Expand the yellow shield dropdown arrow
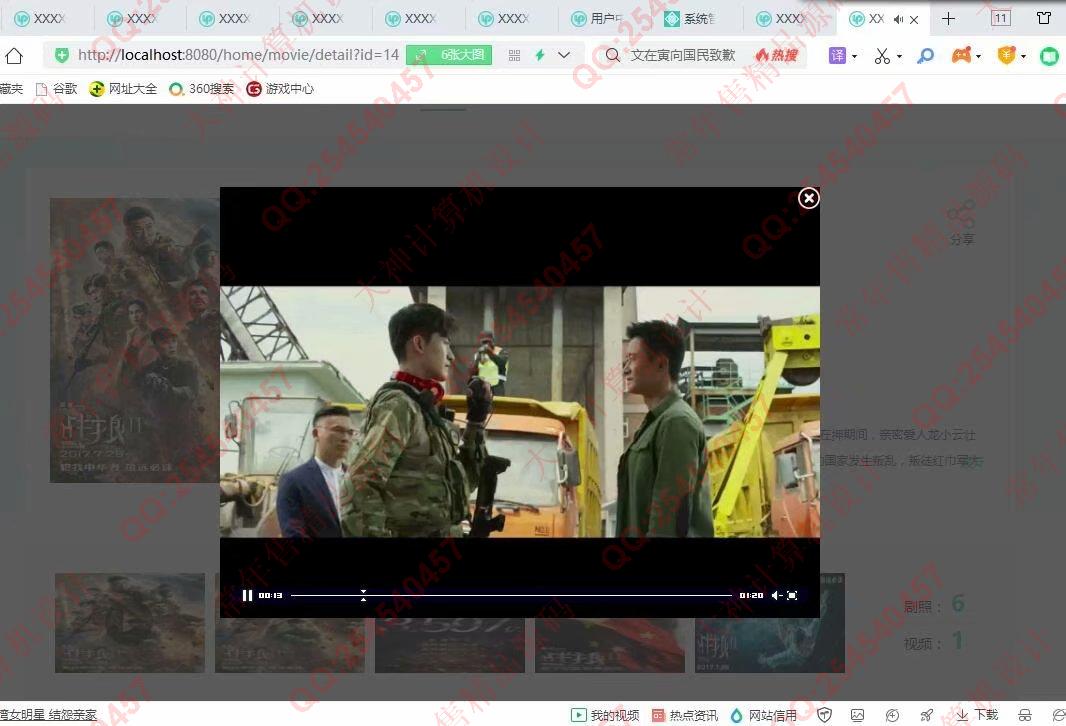1066x726 pixels. (1023, 56)
